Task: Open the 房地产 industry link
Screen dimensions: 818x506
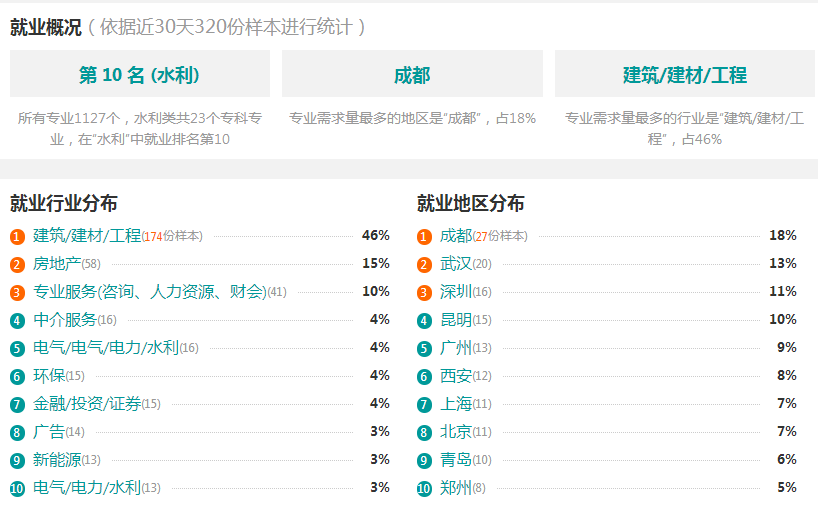Action: click(57, 264)
